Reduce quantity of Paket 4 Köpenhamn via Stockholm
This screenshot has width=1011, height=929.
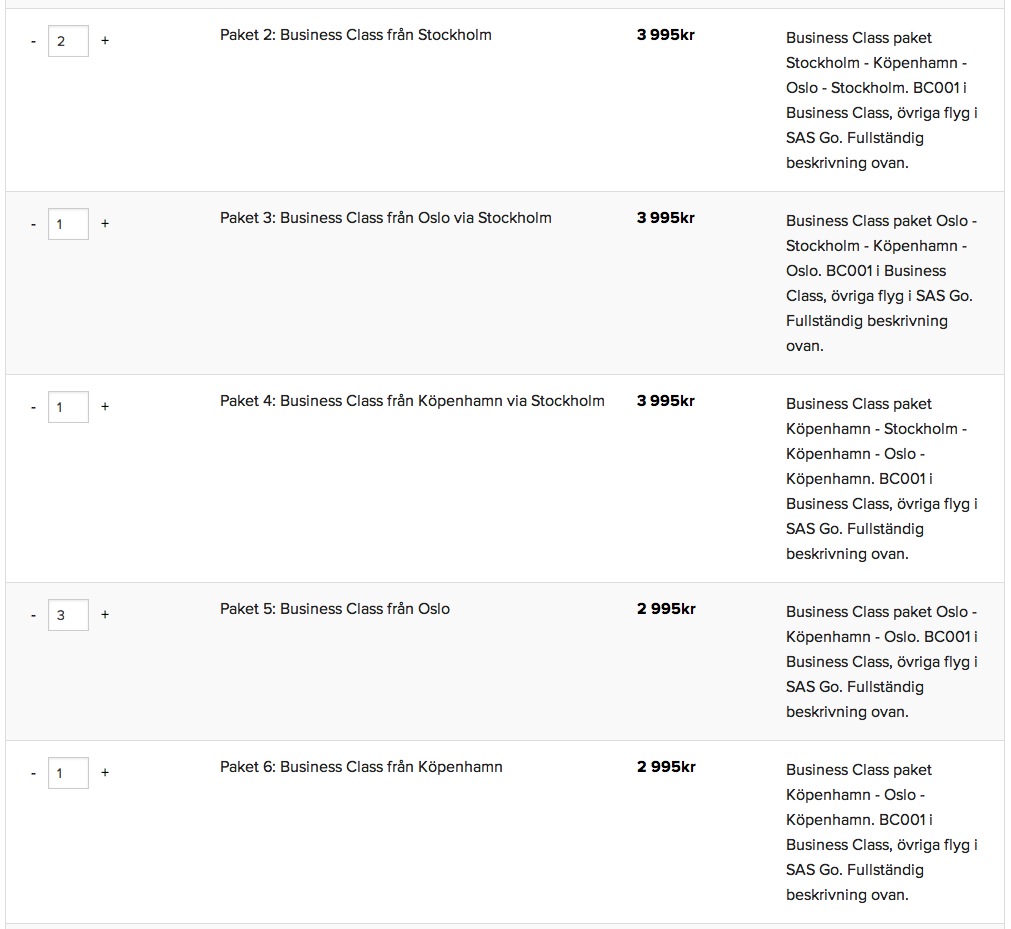click(x=33, y=407)
